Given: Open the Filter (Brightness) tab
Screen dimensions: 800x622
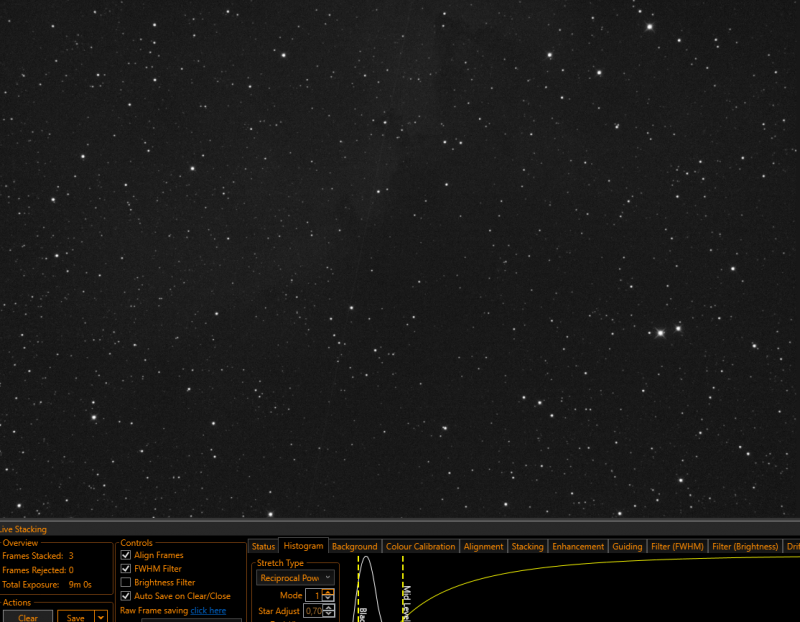Looking at the screenshot, I should 745,546.
